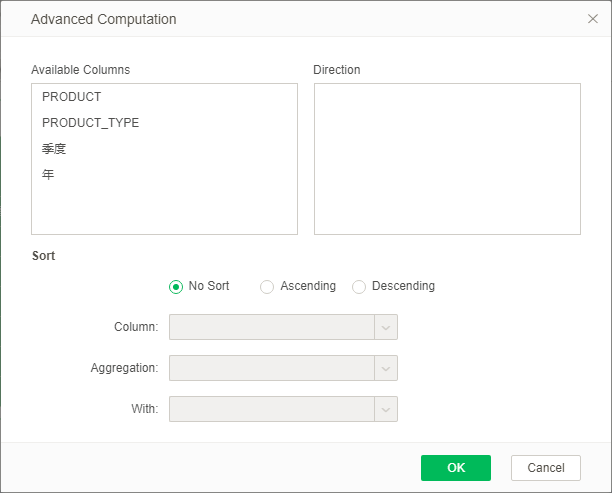Choose Ascending sort order
Viewport: 612px width, 493px height.
point(267,287)
